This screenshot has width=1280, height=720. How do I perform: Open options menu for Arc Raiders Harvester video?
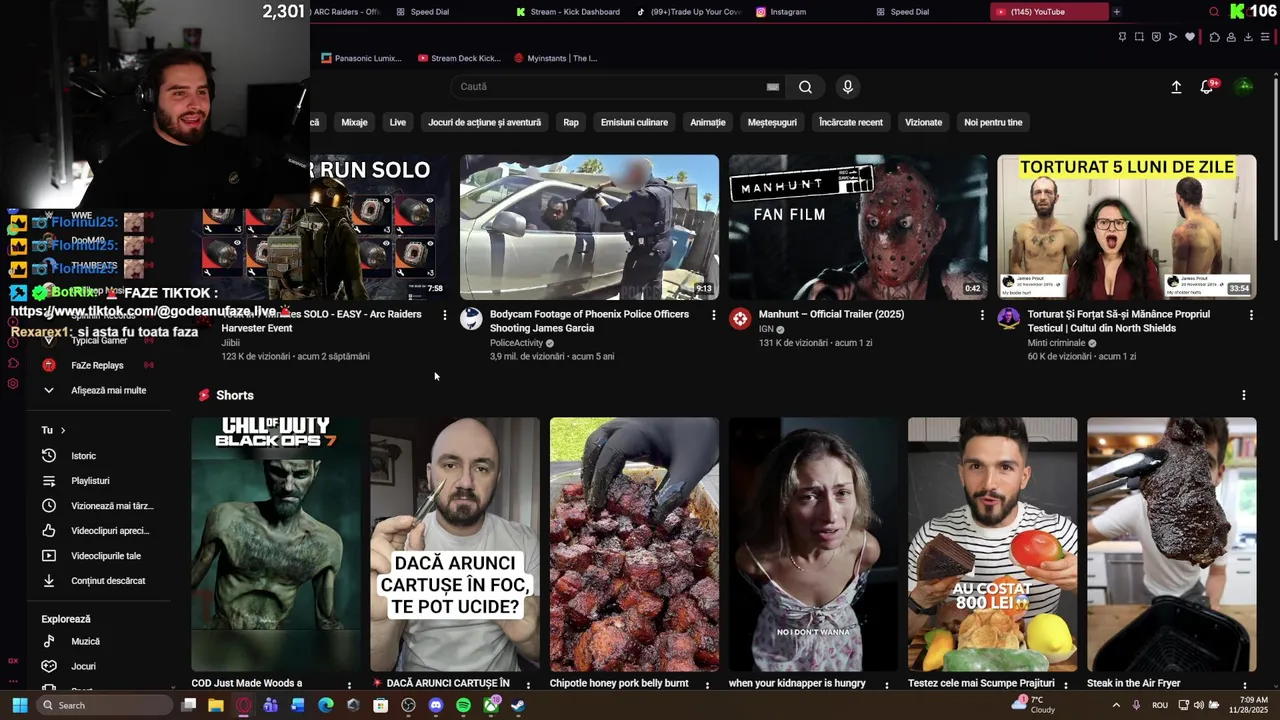point(445,315)
